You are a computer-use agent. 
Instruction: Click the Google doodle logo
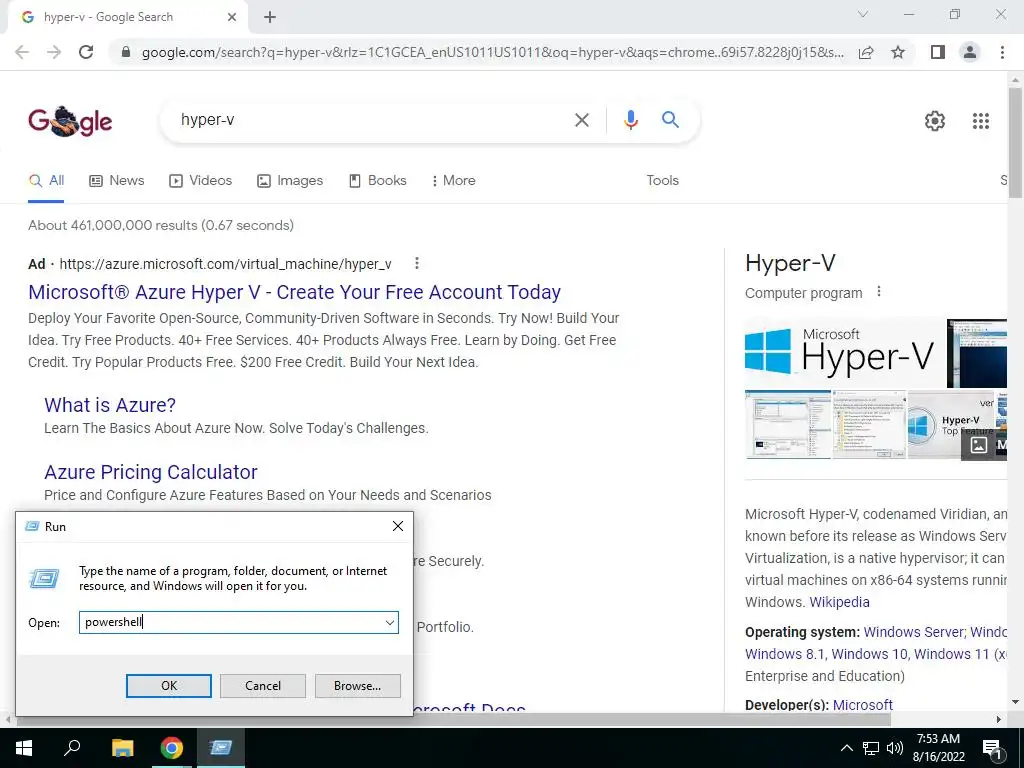[x=70, y=121]
